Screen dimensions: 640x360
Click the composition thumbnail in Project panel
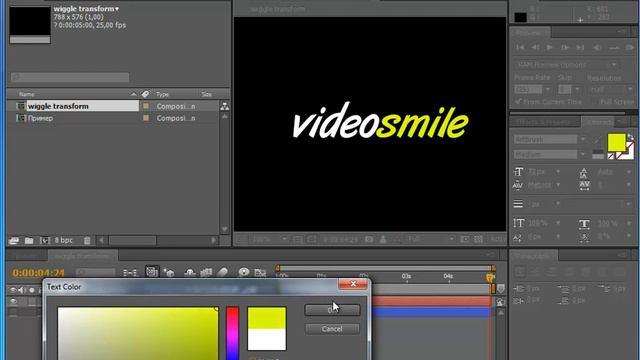[30, 25]
